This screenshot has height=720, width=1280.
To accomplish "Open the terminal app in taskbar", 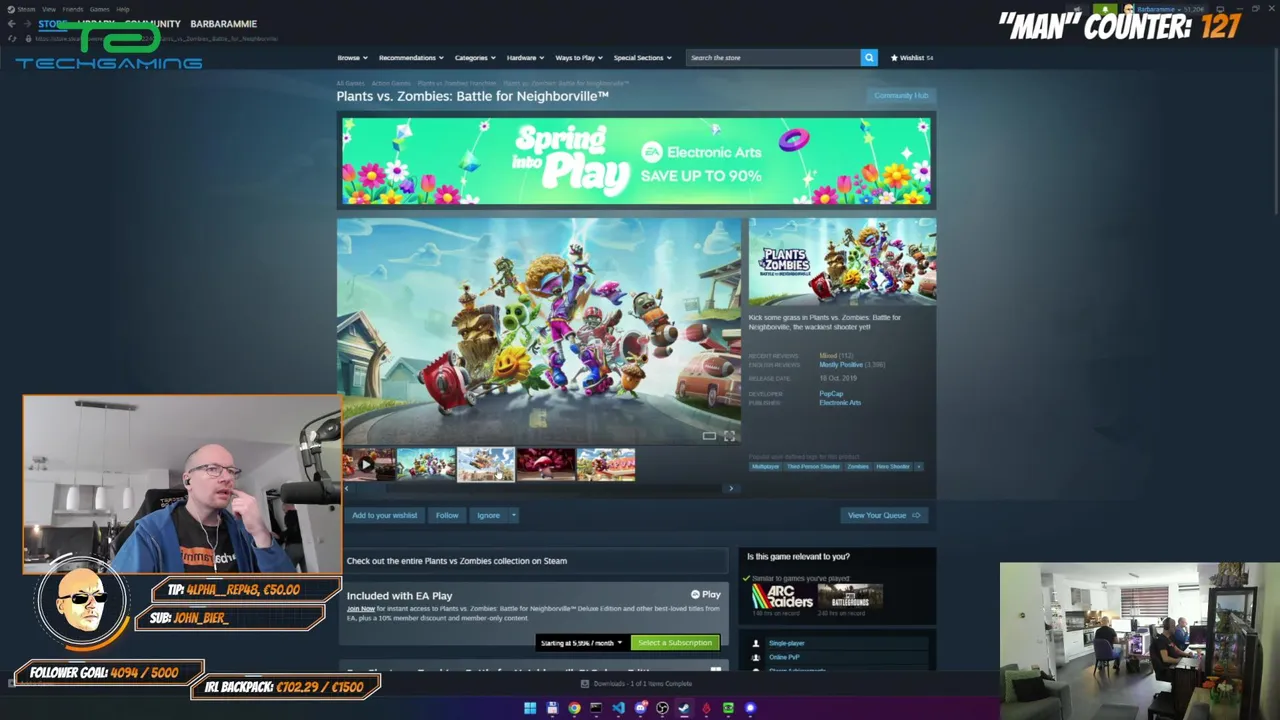I will (x=596, y=708).
